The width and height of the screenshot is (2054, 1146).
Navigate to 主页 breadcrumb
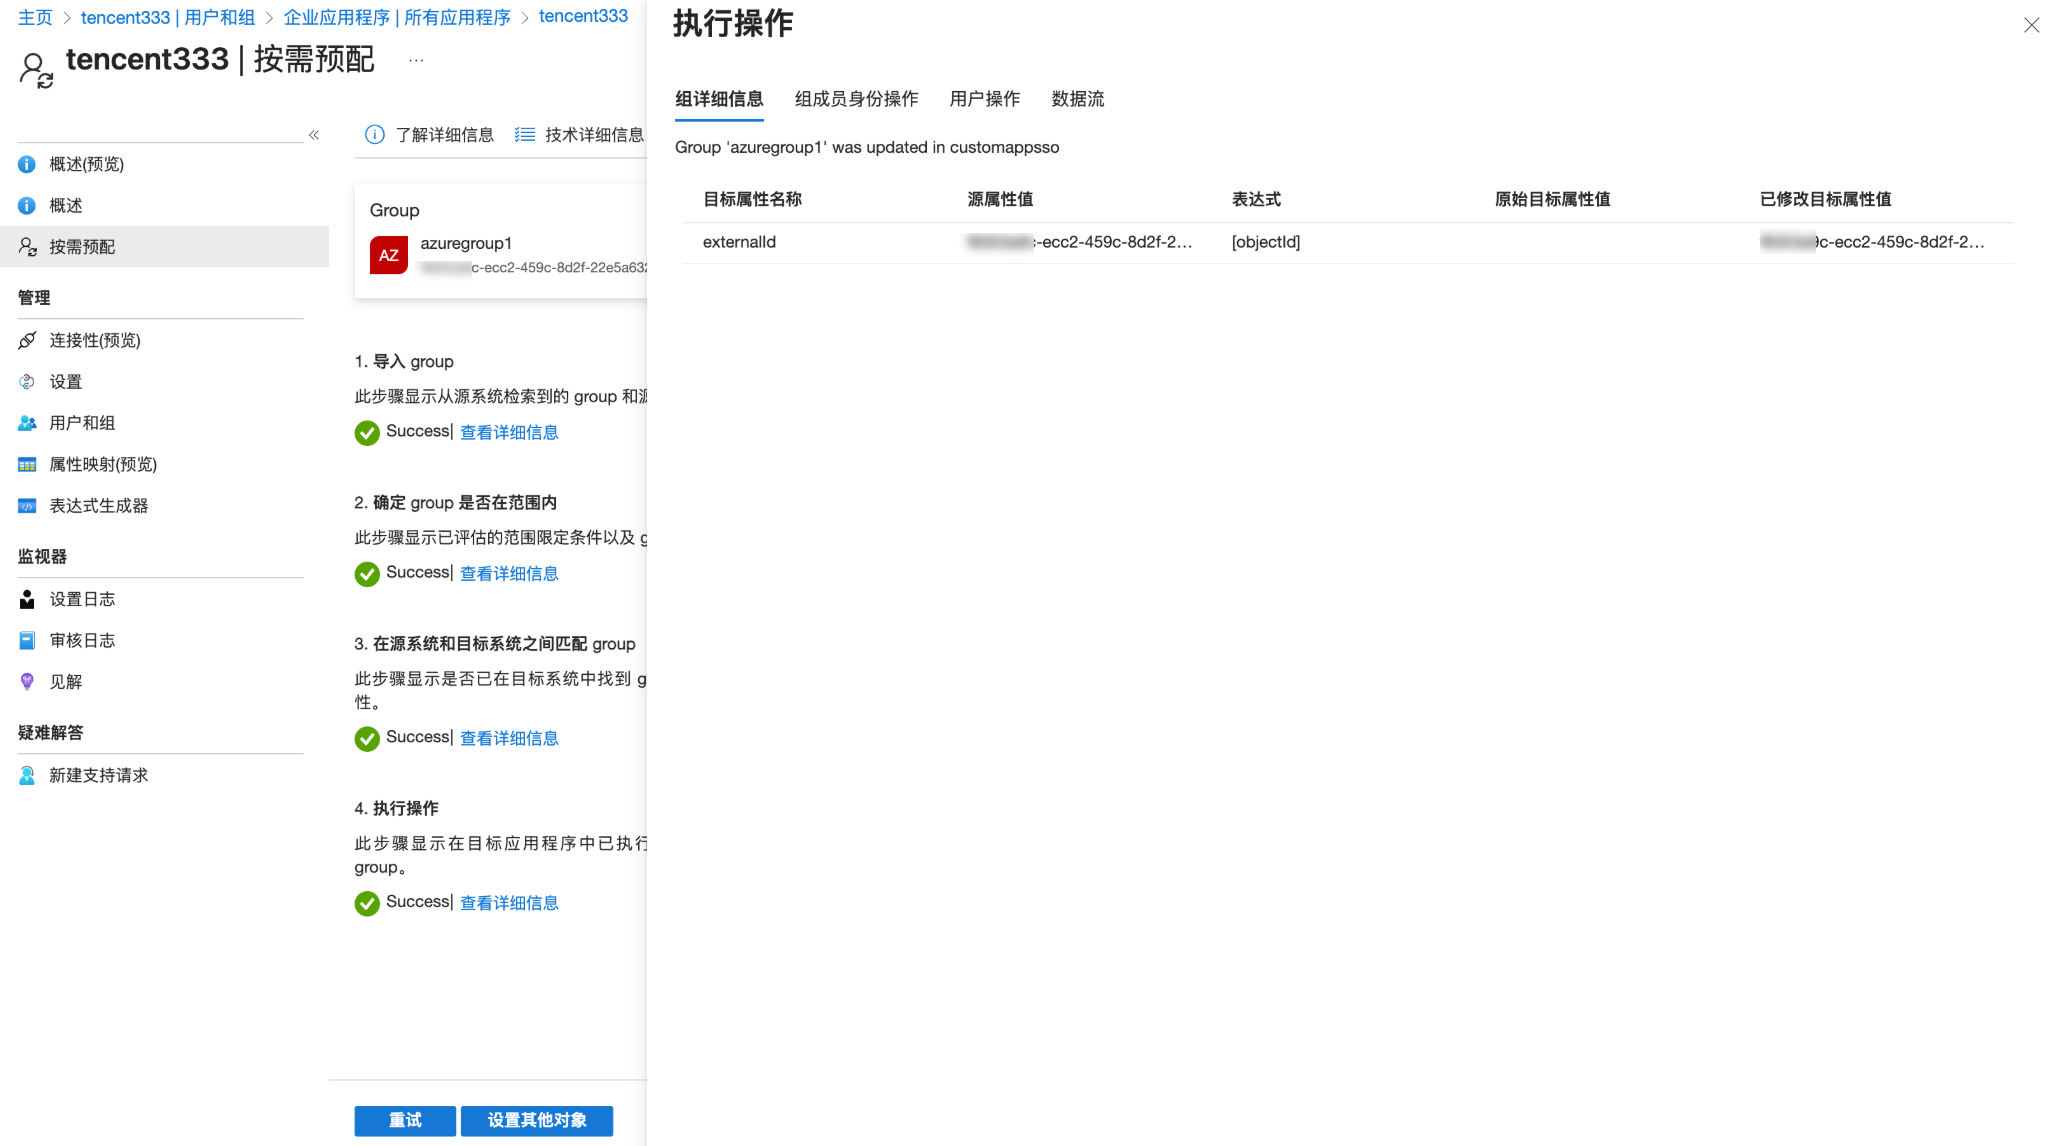35,17
